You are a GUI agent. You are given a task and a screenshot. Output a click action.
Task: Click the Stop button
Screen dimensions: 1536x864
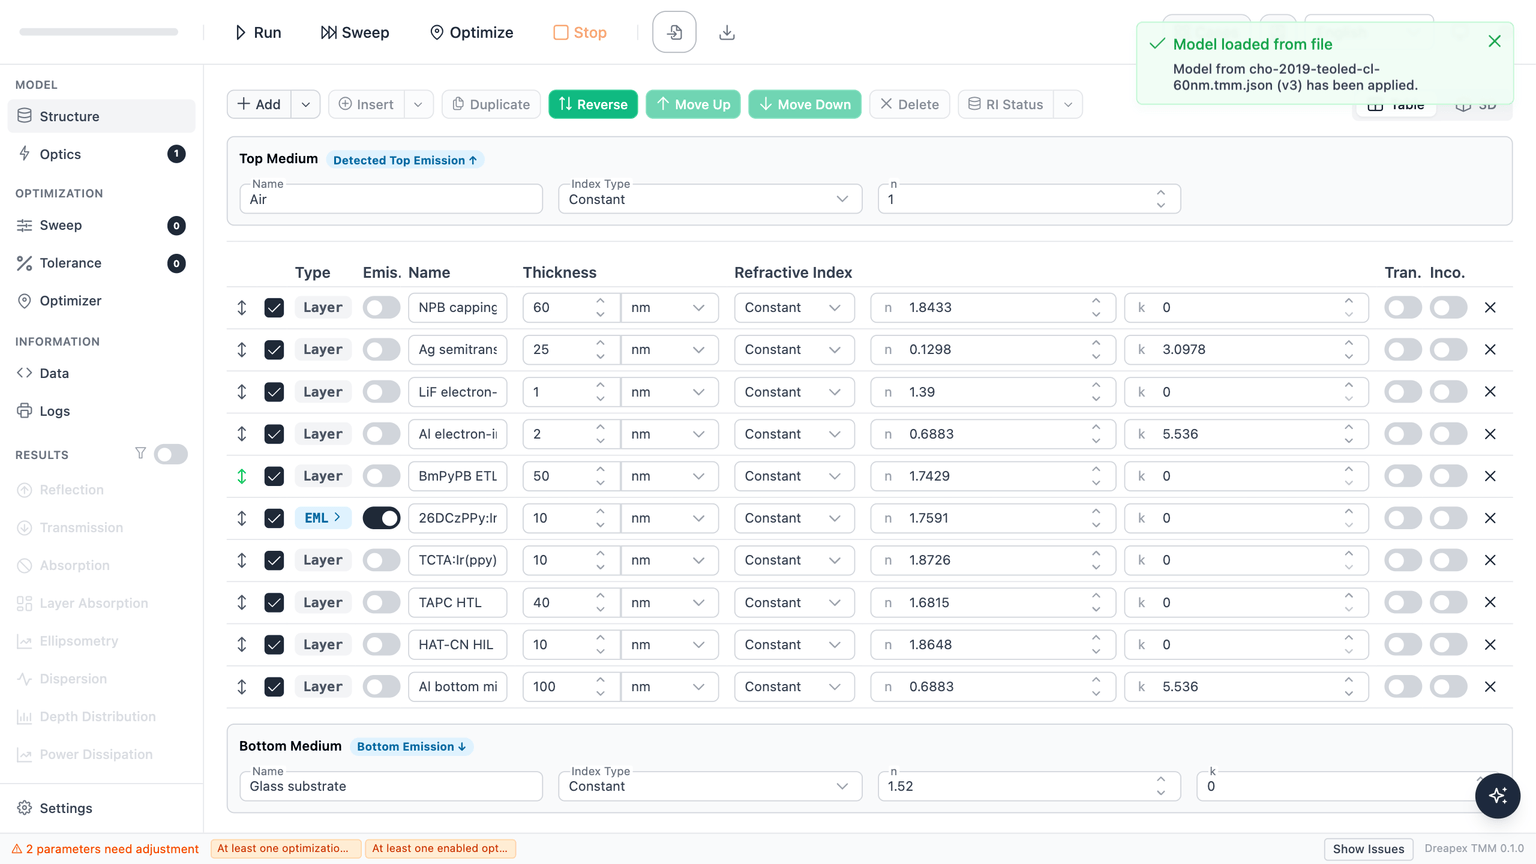tap(581, 33)
